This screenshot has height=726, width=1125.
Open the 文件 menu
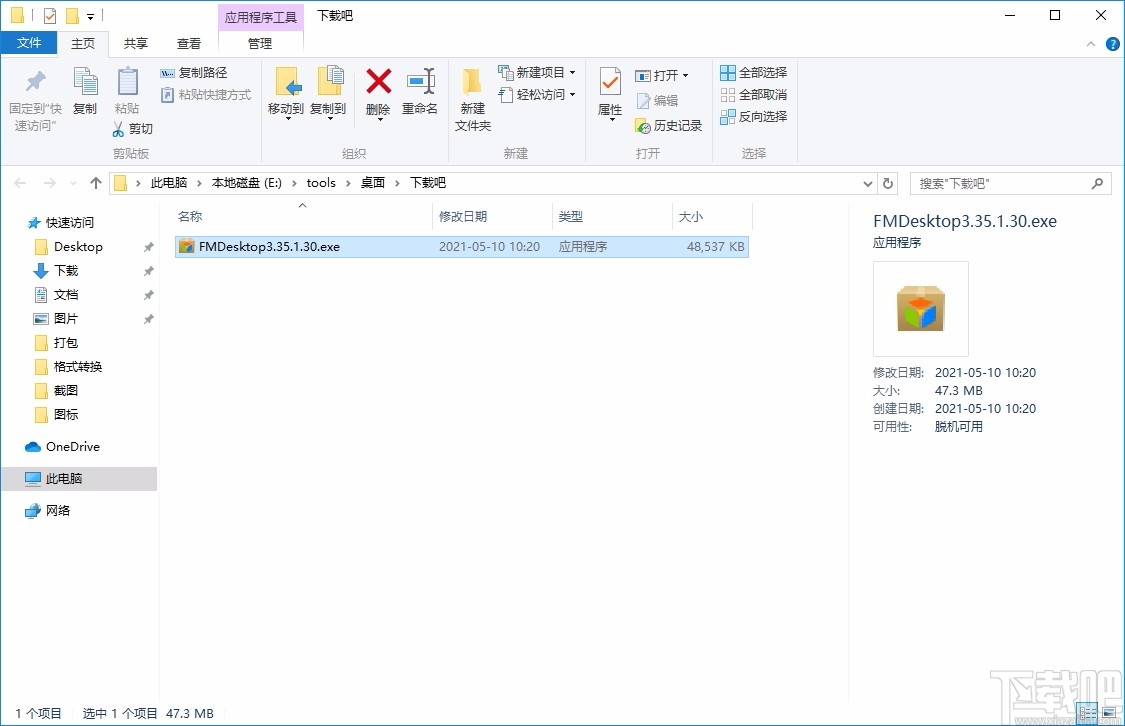pos(30,43)
